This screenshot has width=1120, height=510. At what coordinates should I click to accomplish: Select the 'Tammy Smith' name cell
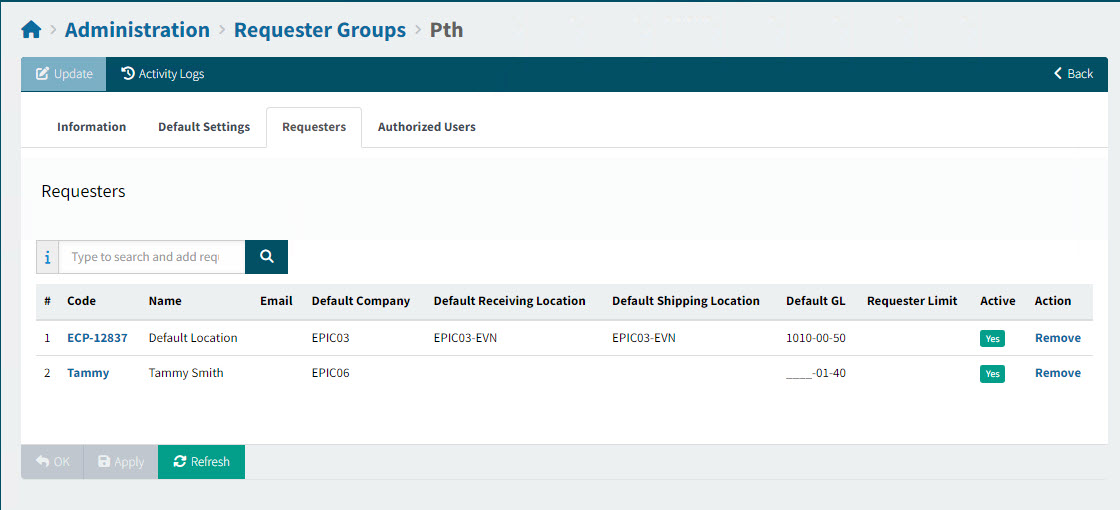pyautogui.click(x=186, y=373)
